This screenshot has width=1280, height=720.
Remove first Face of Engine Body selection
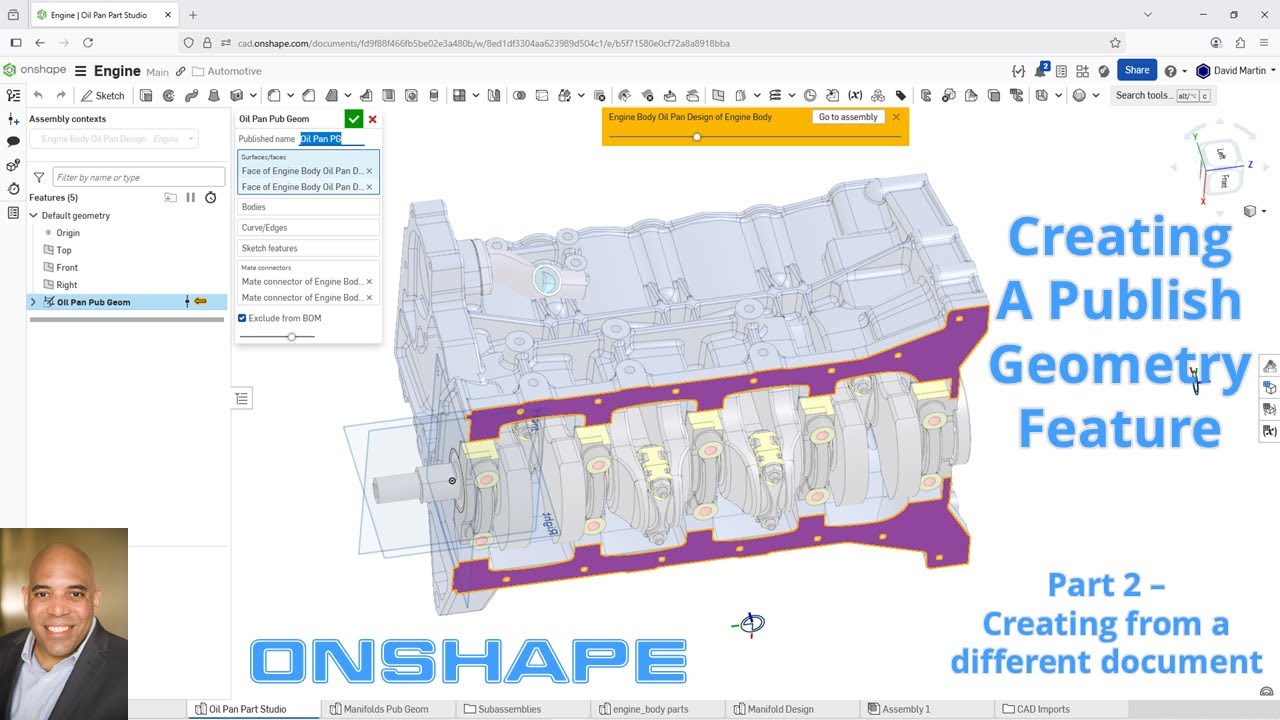(x=369, y=171)
